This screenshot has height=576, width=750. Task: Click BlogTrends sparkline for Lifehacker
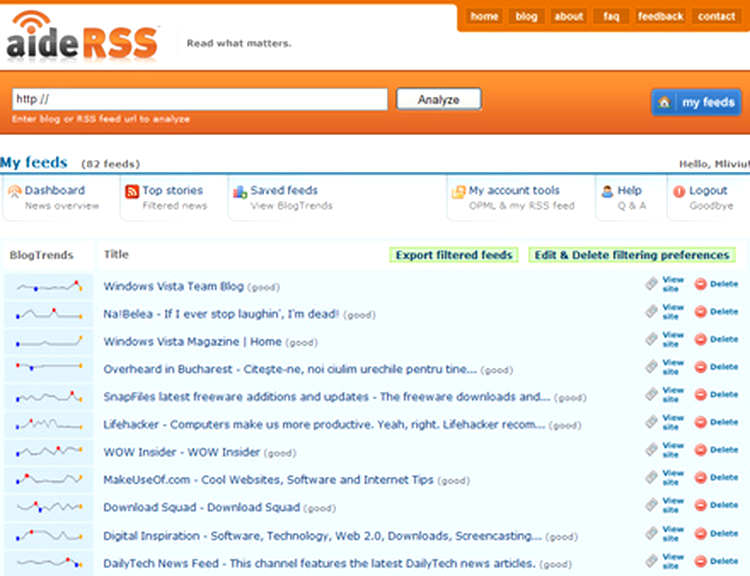tap(49, 424)
